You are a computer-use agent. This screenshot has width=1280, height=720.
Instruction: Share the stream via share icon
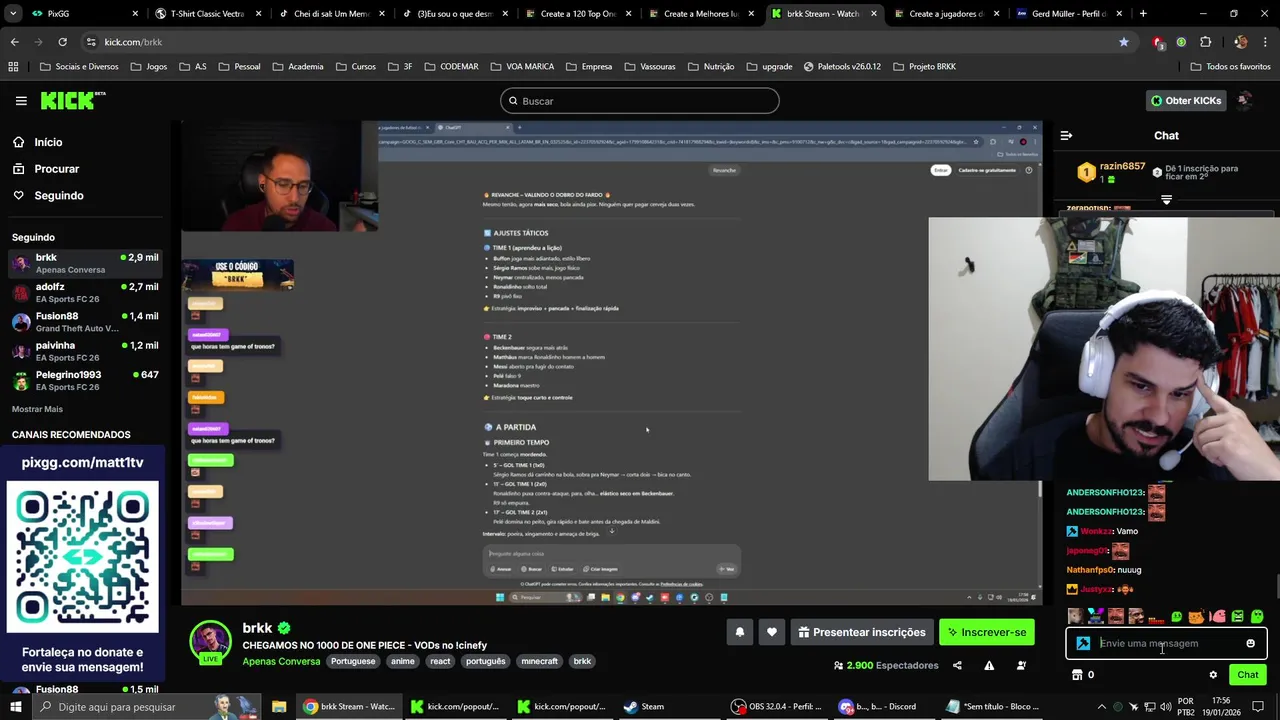(957, 666)
